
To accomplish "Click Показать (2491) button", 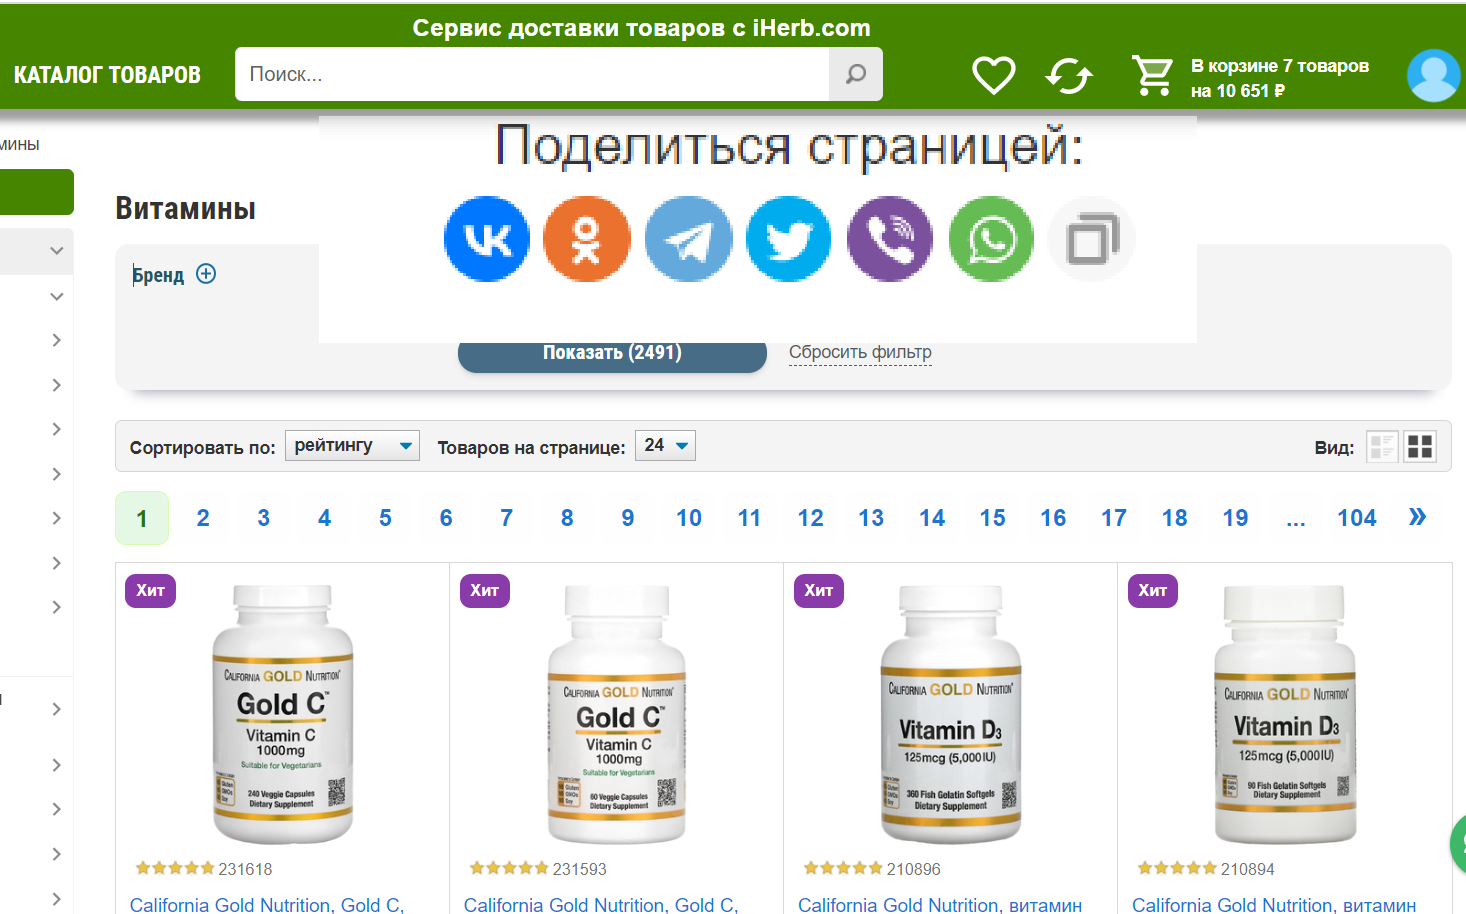I will click(x=612, y=354).
